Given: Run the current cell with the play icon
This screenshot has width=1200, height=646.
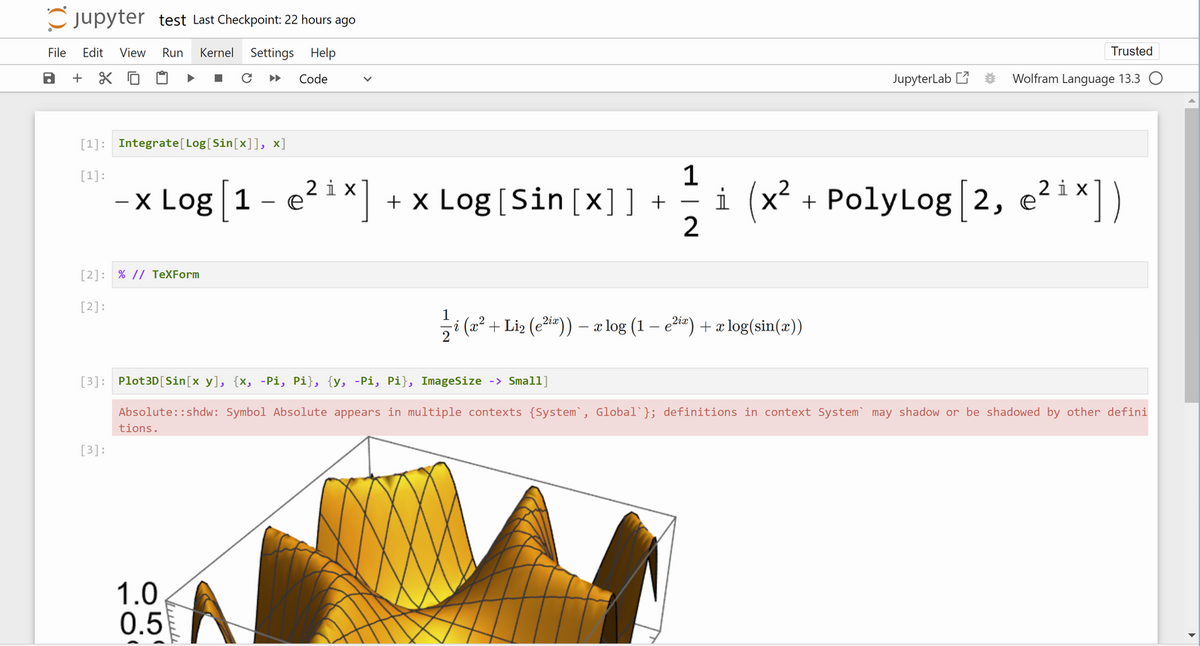Looking at the screenshot, I should 190,78.
